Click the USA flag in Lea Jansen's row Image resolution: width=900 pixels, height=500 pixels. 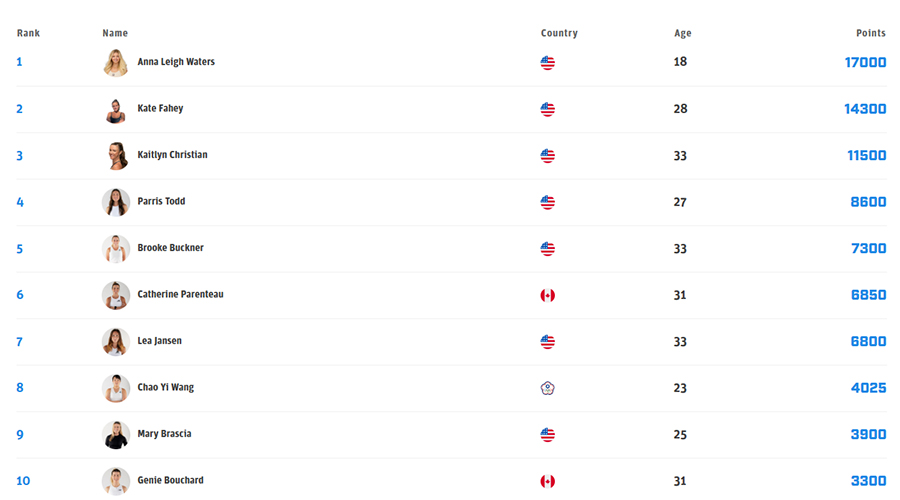coord(547,342)
